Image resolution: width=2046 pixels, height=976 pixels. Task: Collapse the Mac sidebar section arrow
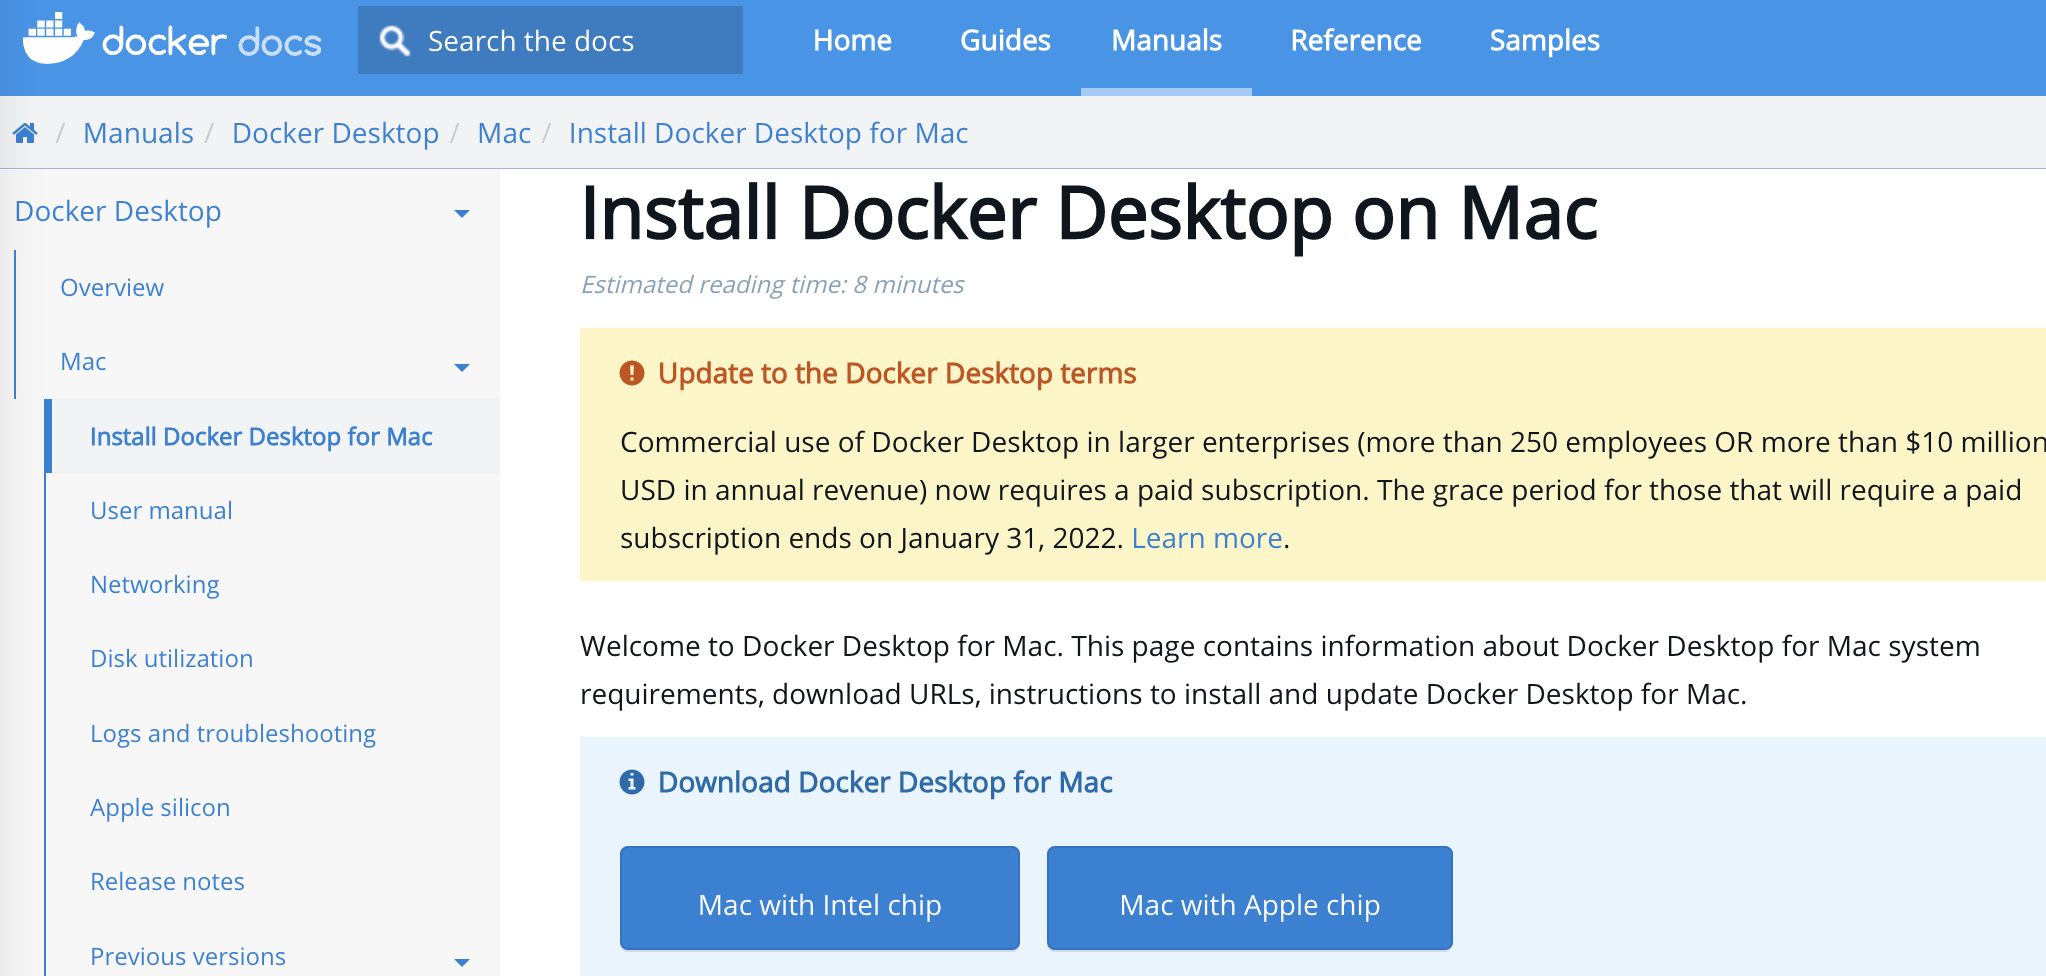point(462,367)
